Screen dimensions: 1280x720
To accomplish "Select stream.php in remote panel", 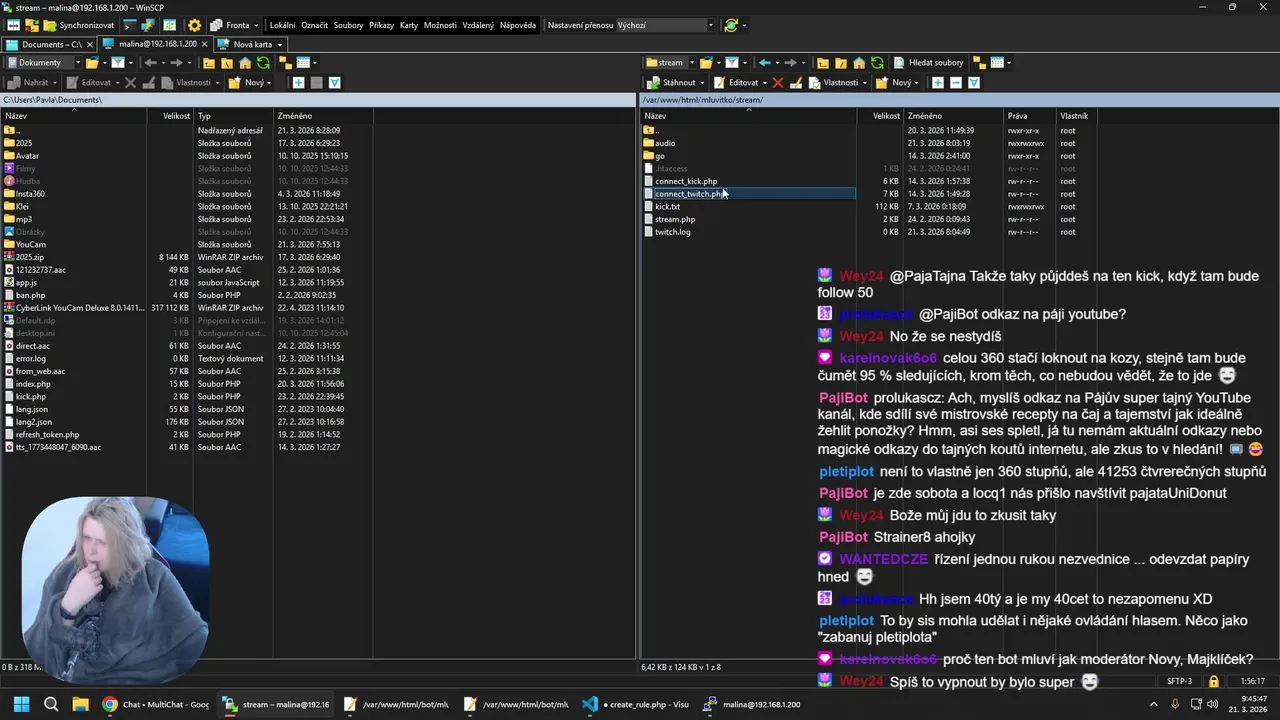I will [675, 219].
